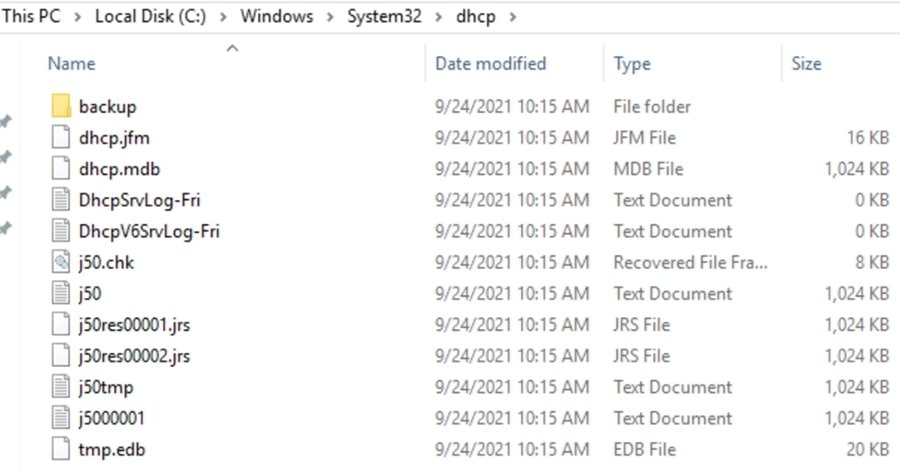Click the backup folder icon
Image resolution: width=900 pixels, height=469 pixels.
[60, 106]
